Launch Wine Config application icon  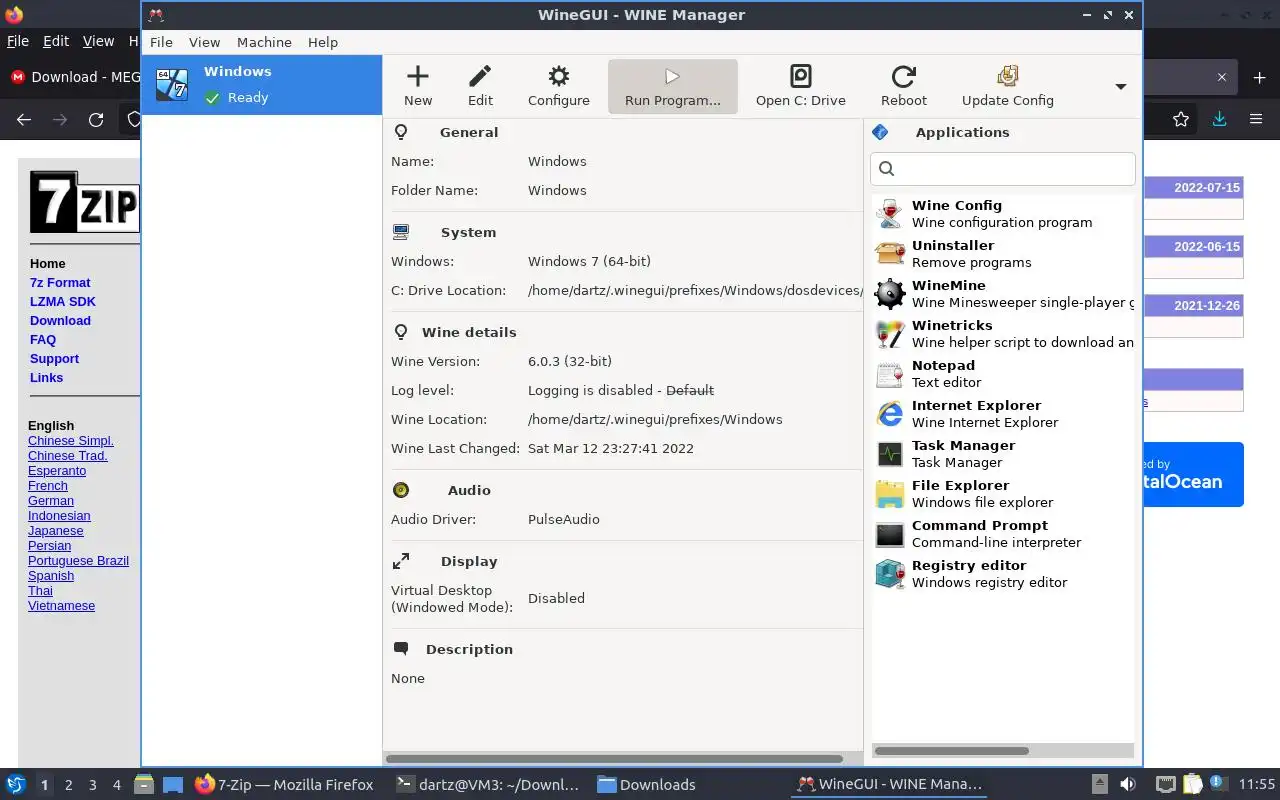[889, 213]
